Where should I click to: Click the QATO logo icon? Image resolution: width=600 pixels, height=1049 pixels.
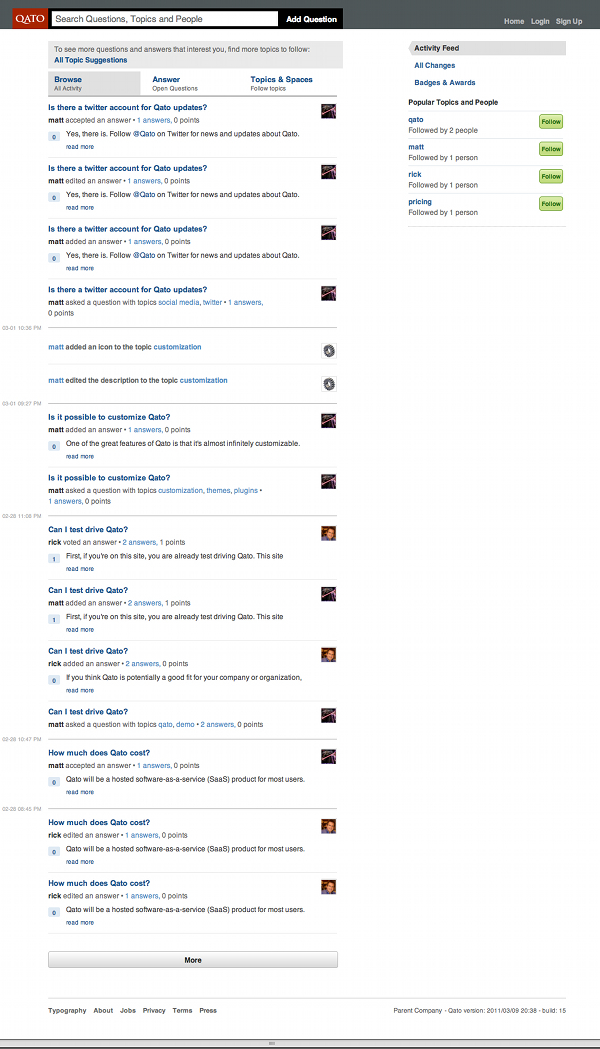pos(30,19)
